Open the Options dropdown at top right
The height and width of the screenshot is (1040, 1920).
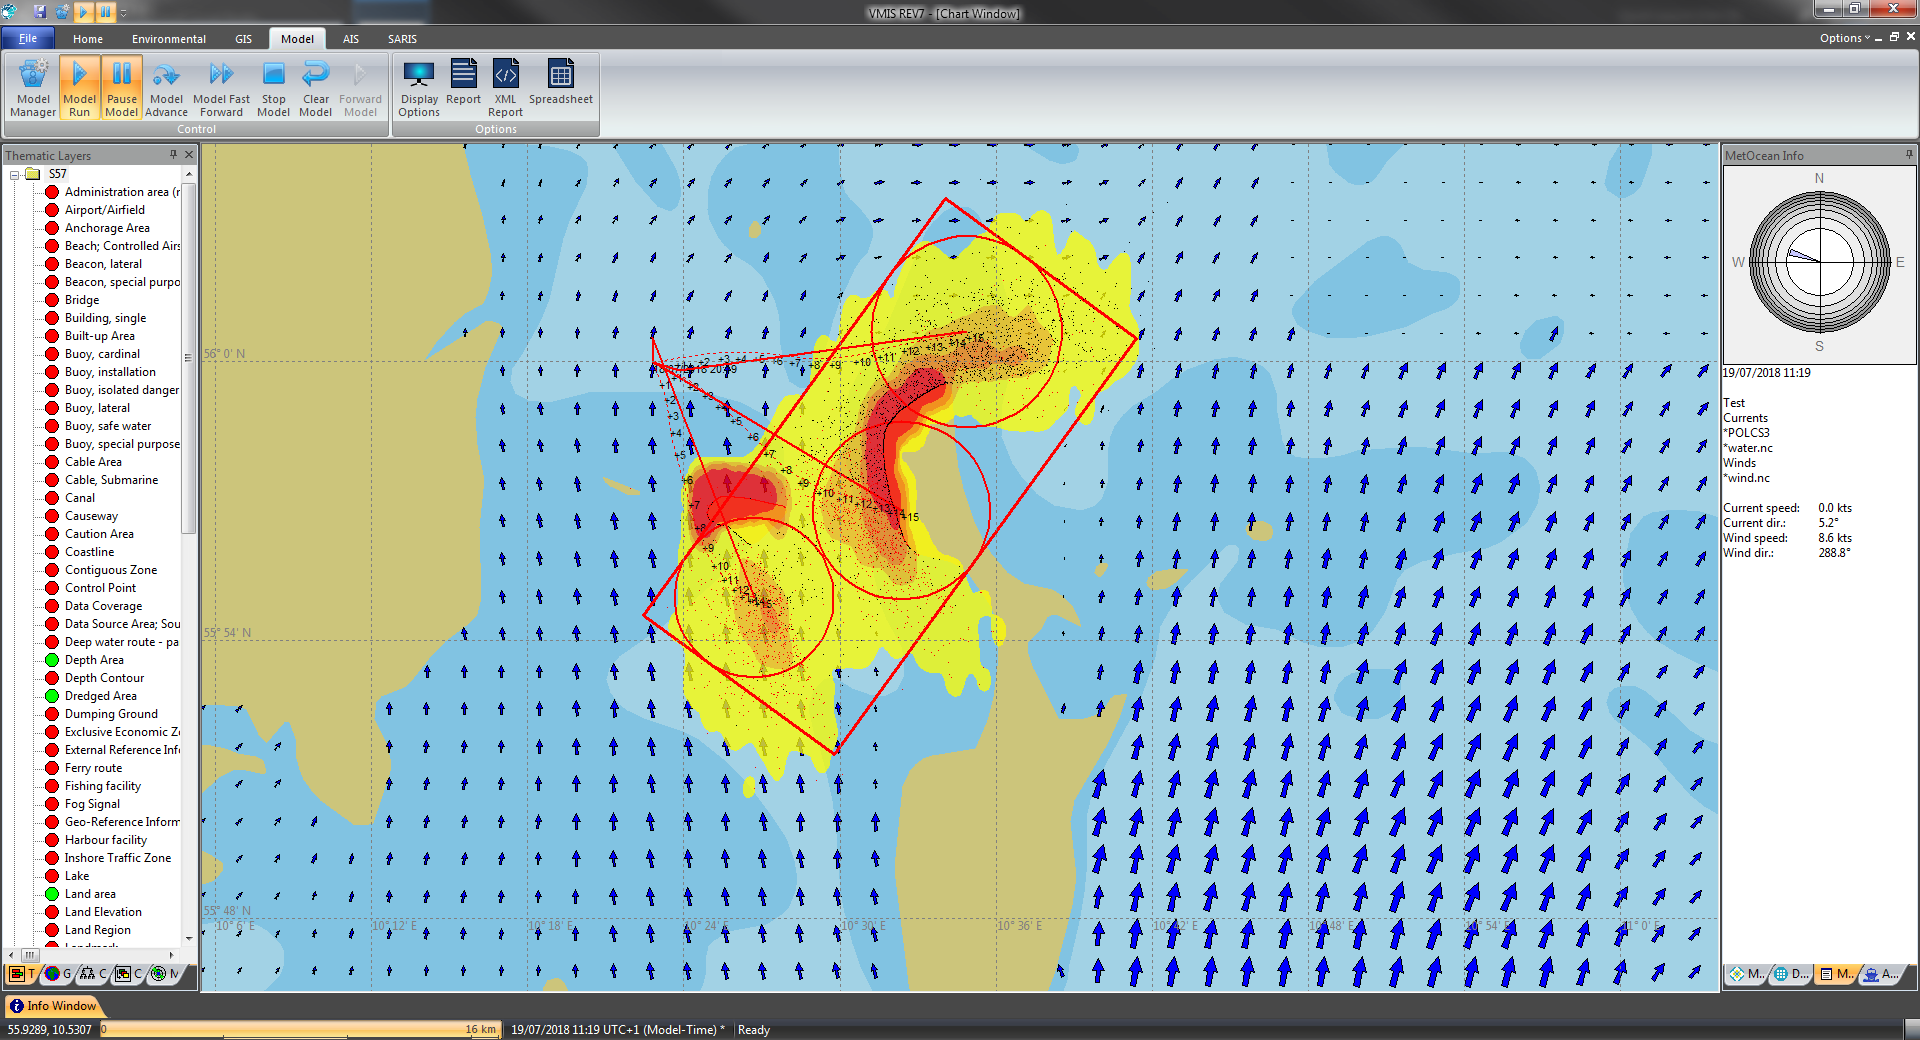tap(1844, 38)
